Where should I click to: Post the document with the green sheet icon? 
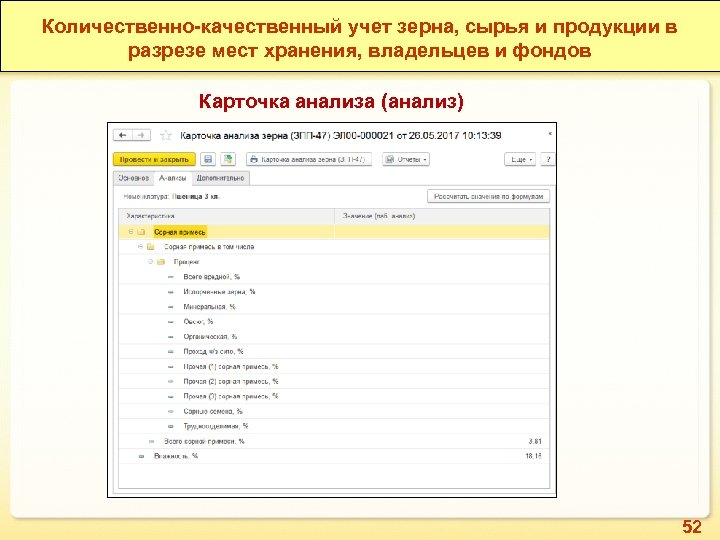(x=228, y=159)
